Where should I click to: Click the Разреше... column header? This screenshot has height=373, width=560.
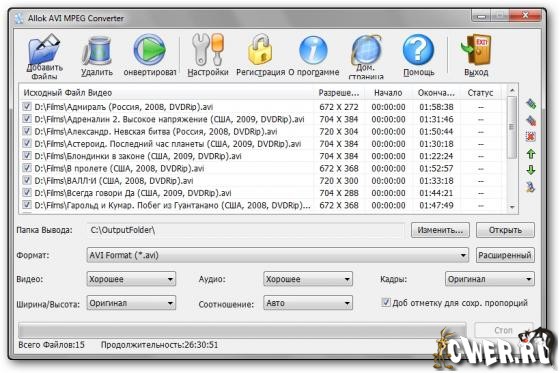339,93
